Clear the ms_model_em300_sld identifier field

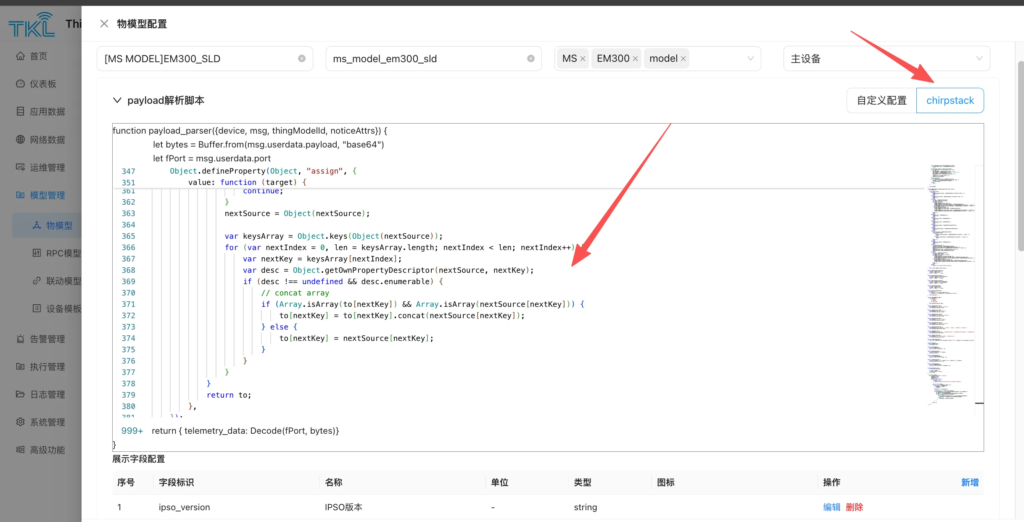(x=531, y=59)
